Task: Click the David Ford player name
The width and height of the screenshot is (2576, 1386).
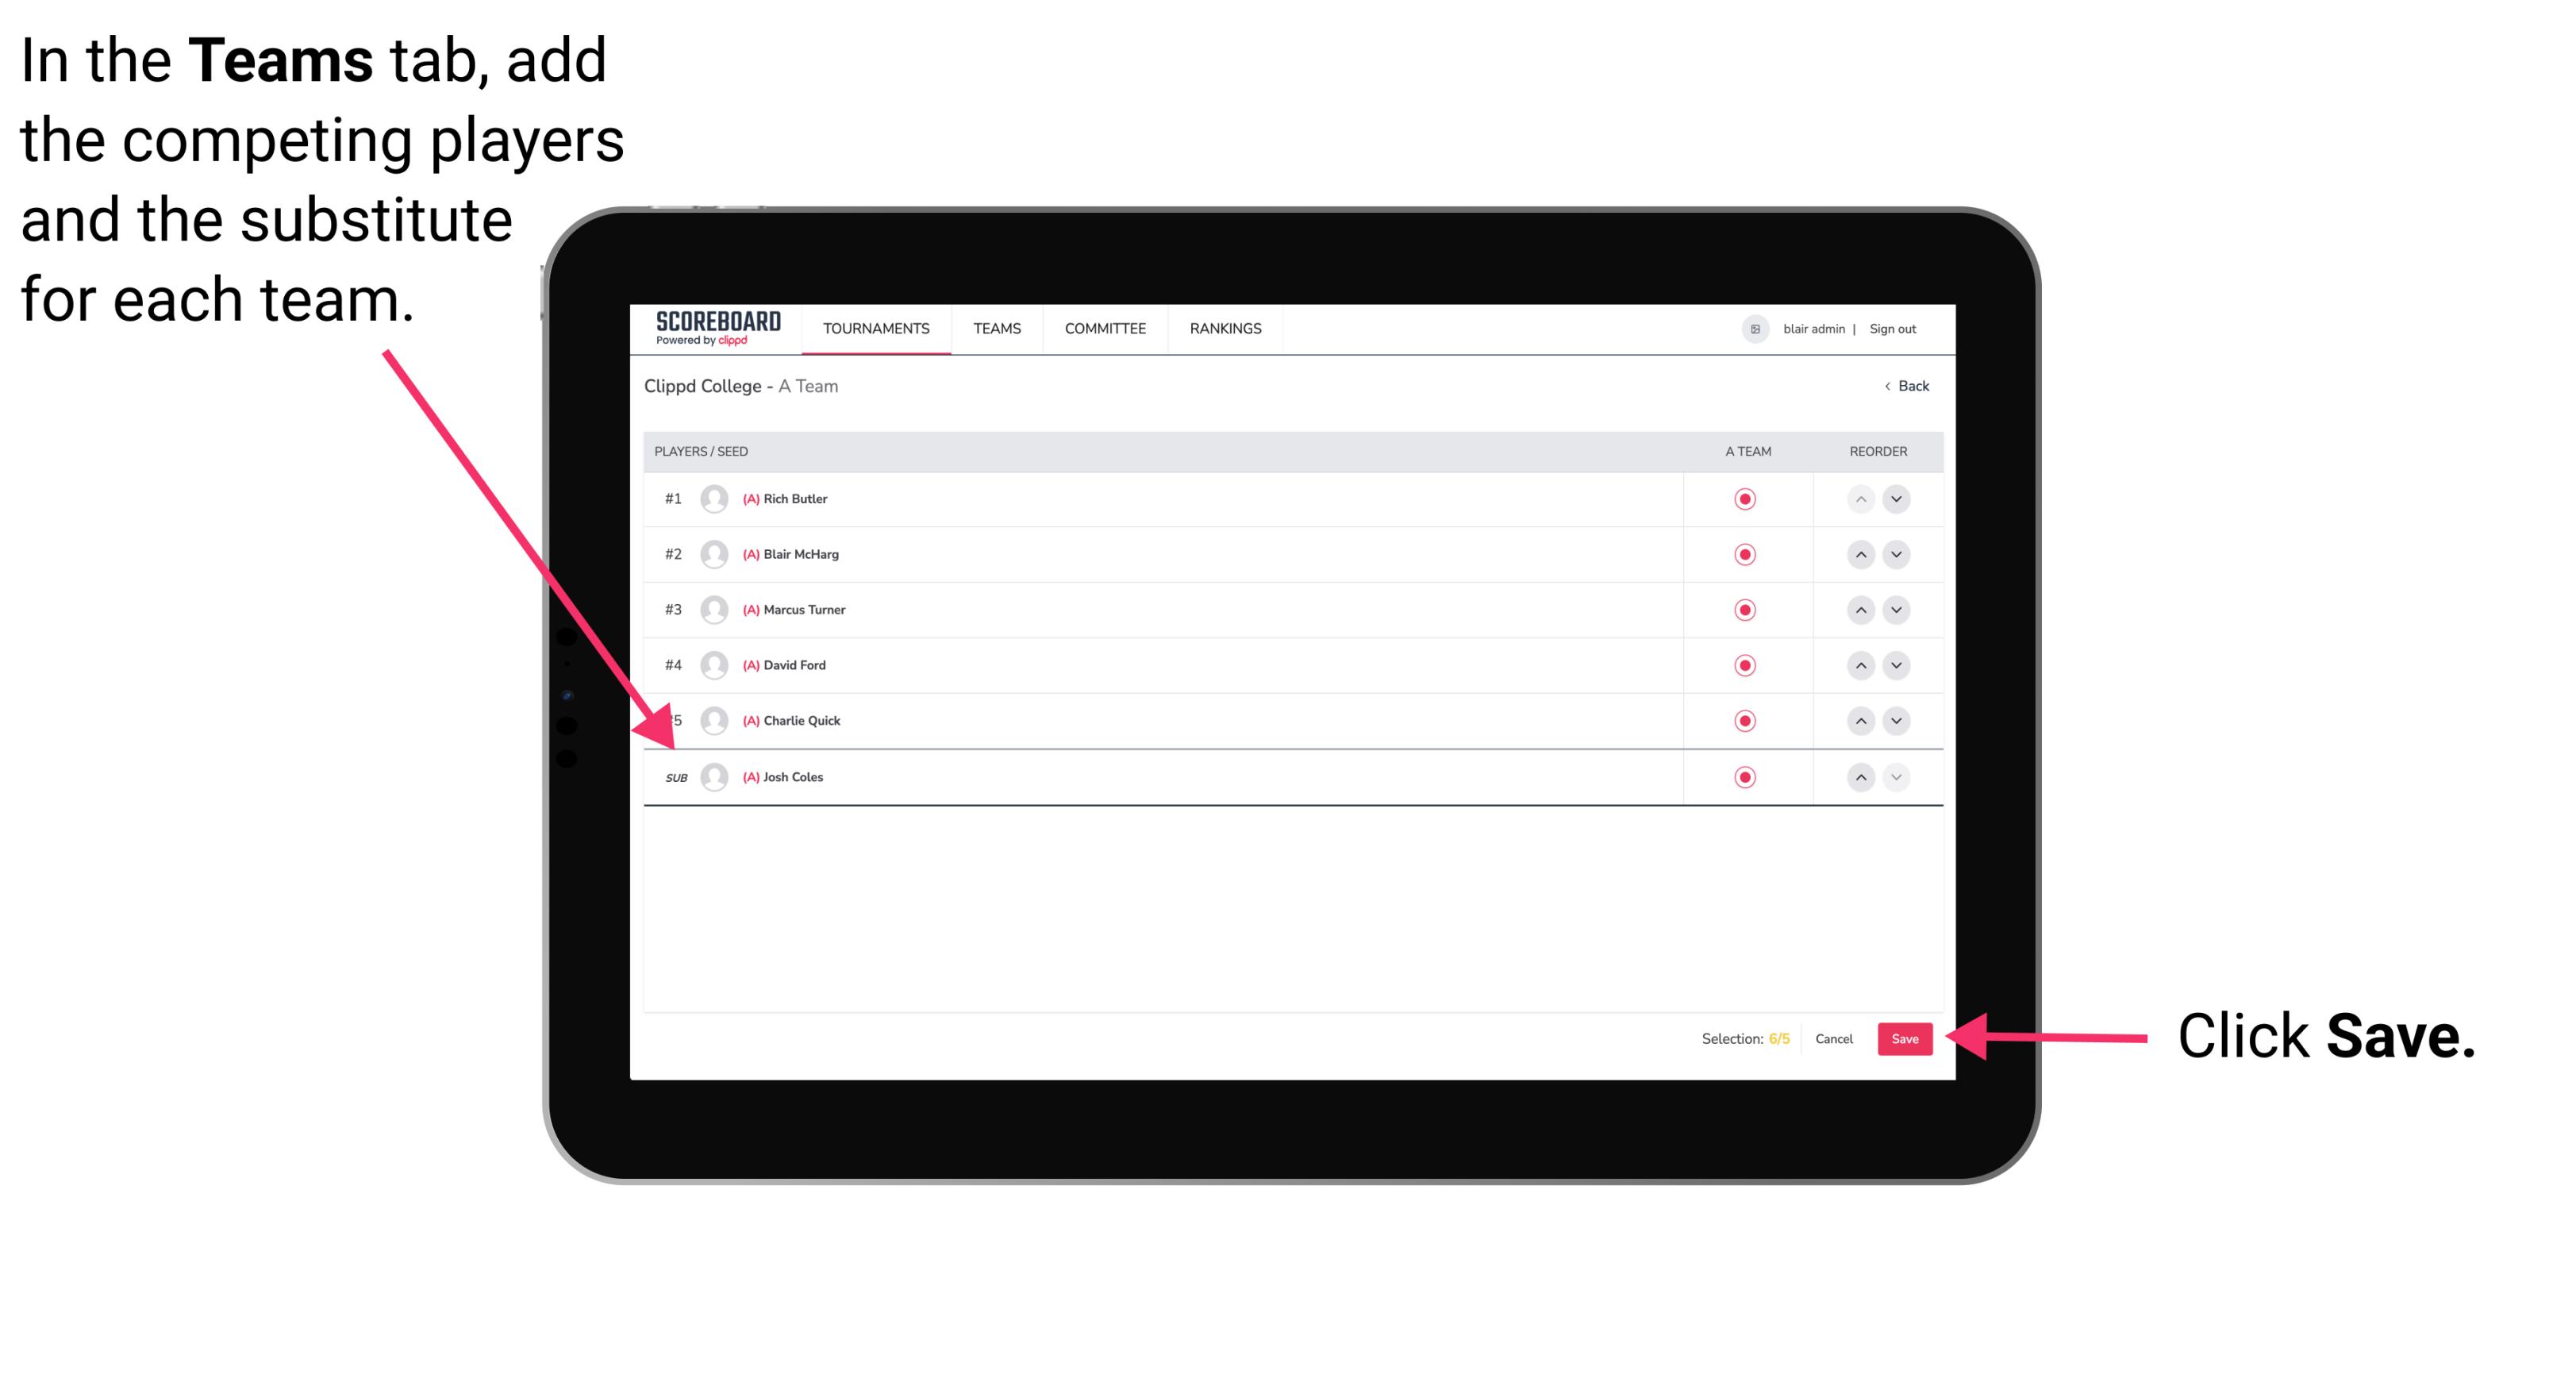Action: [794, 665]
